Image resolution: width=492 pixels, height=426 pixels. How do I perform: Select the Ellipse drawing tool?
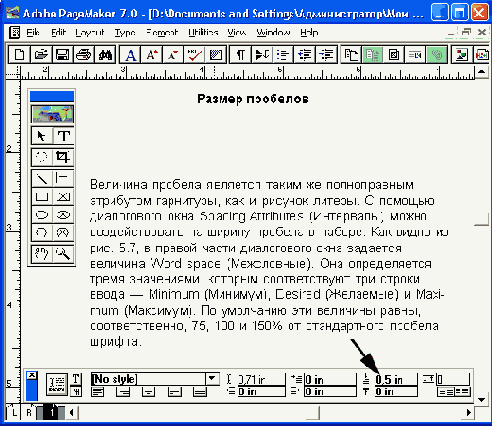pyautogui.click(x=42, y=215)
